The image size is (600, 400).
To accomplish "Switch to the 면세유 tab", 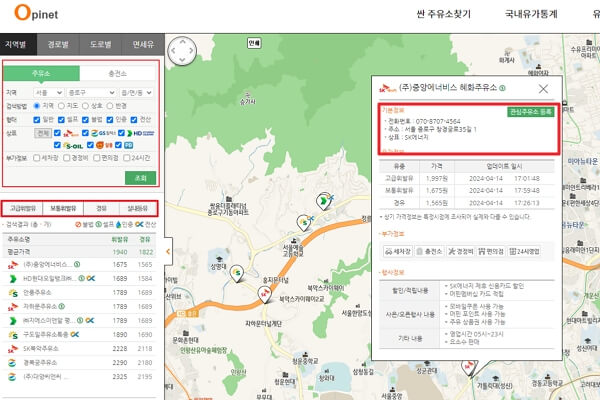I will point(143,44).
